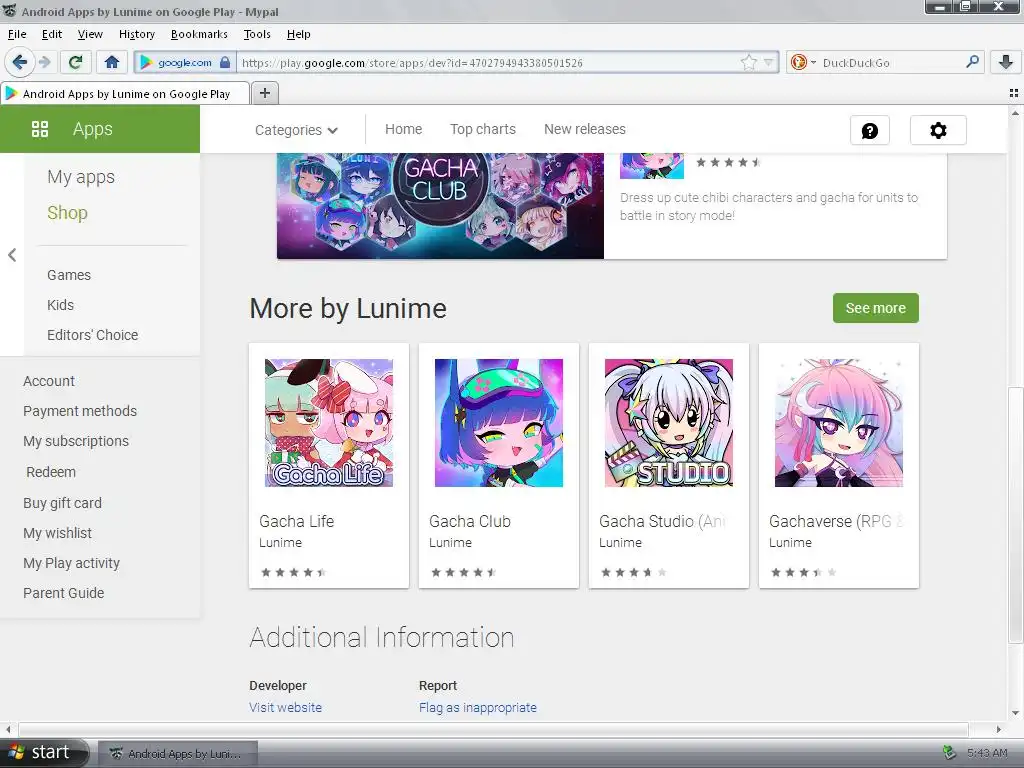Open My wishlist in sidebar
The image size is (1024, 768).
click(x=57, y=533)
